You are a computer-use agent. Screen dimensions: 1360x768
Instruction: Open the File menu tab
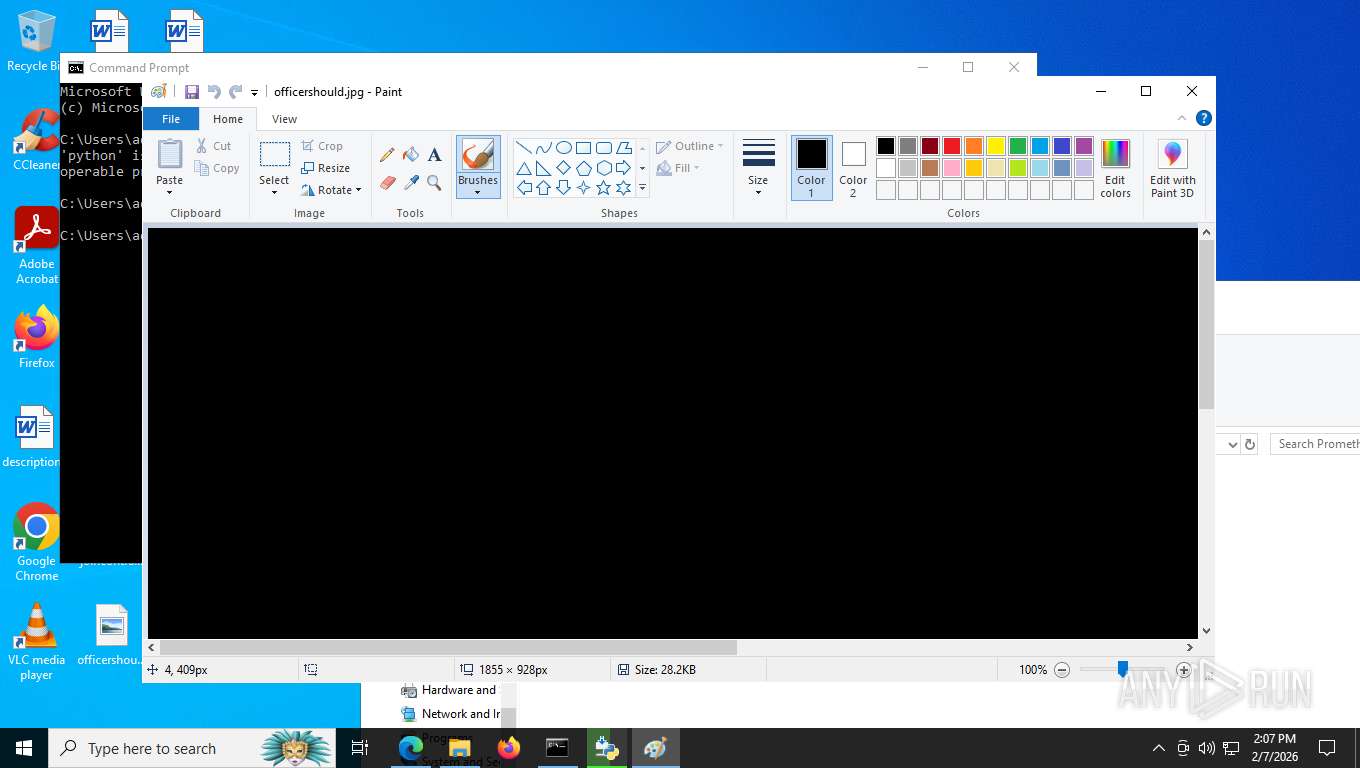tap(171, 118)
